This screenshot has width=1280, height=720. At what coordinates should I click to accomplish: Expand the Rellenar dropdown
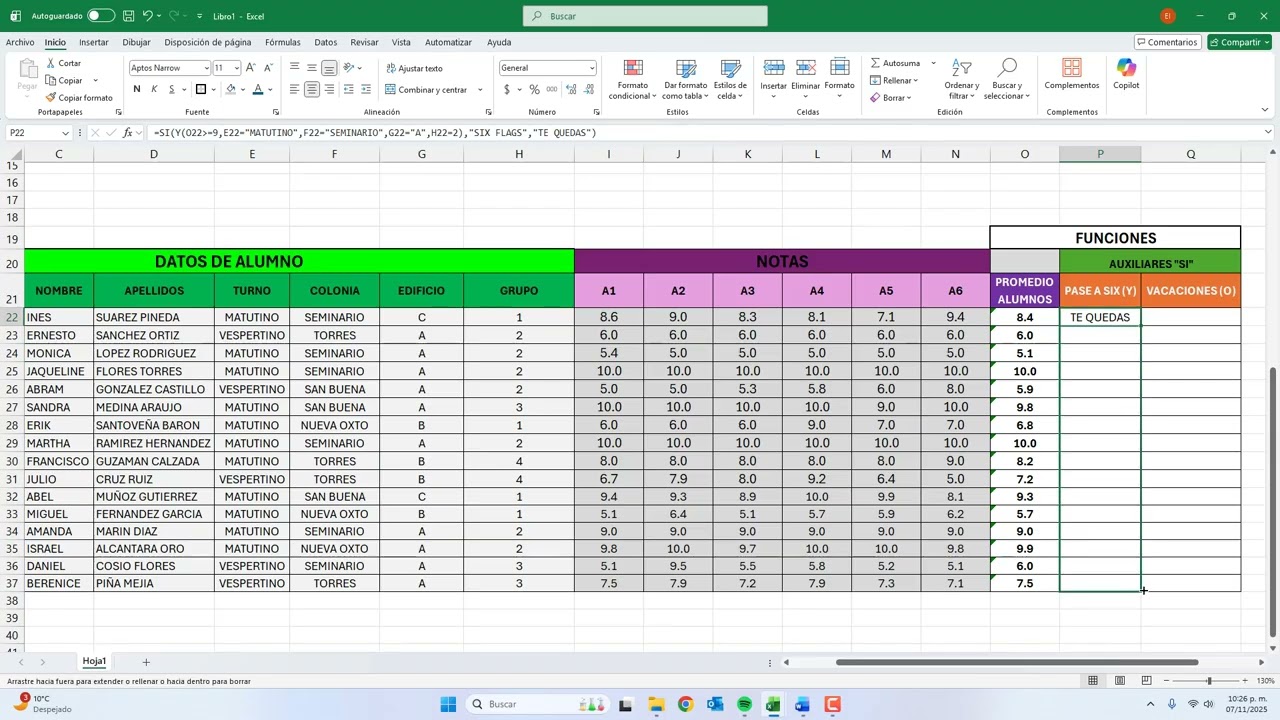tap(915, 81)
